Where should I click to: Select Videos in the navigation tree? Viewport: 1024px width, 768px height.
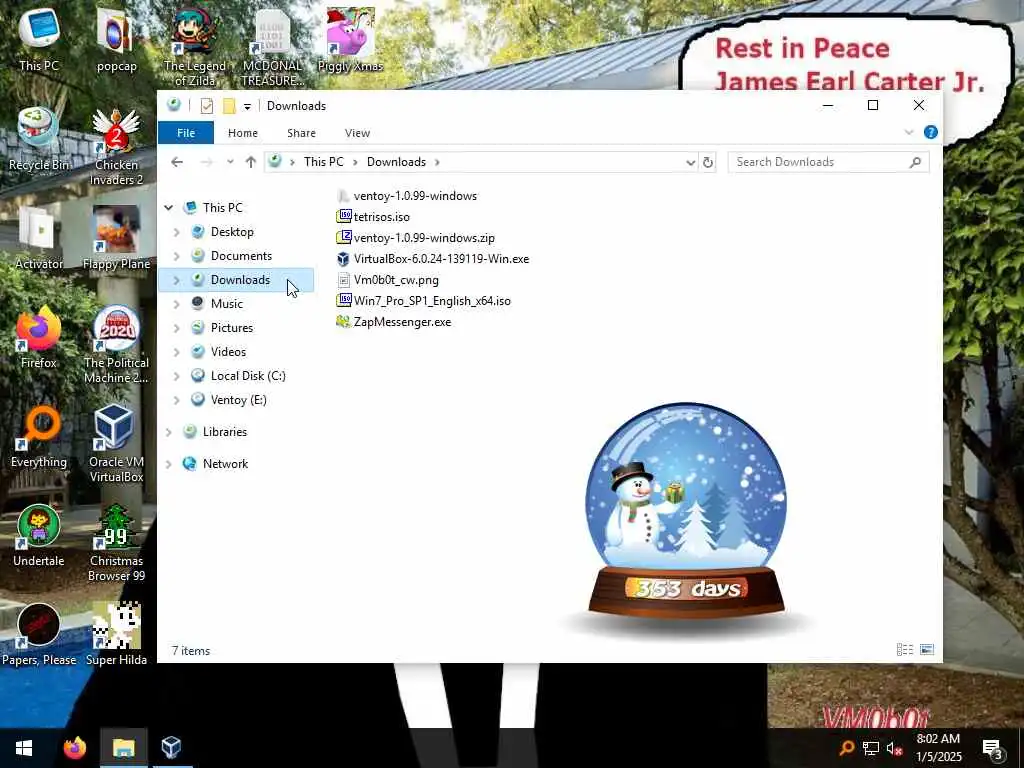tap(229, 352)
